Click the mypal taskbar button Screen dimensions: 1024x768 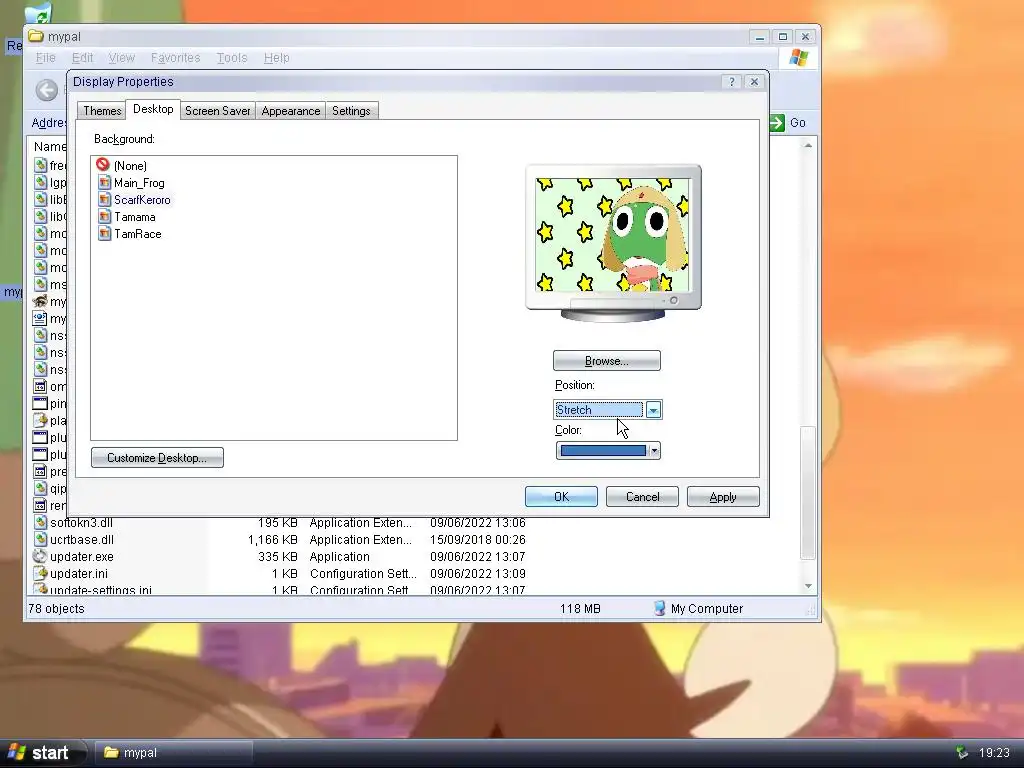tap(174, 753)
